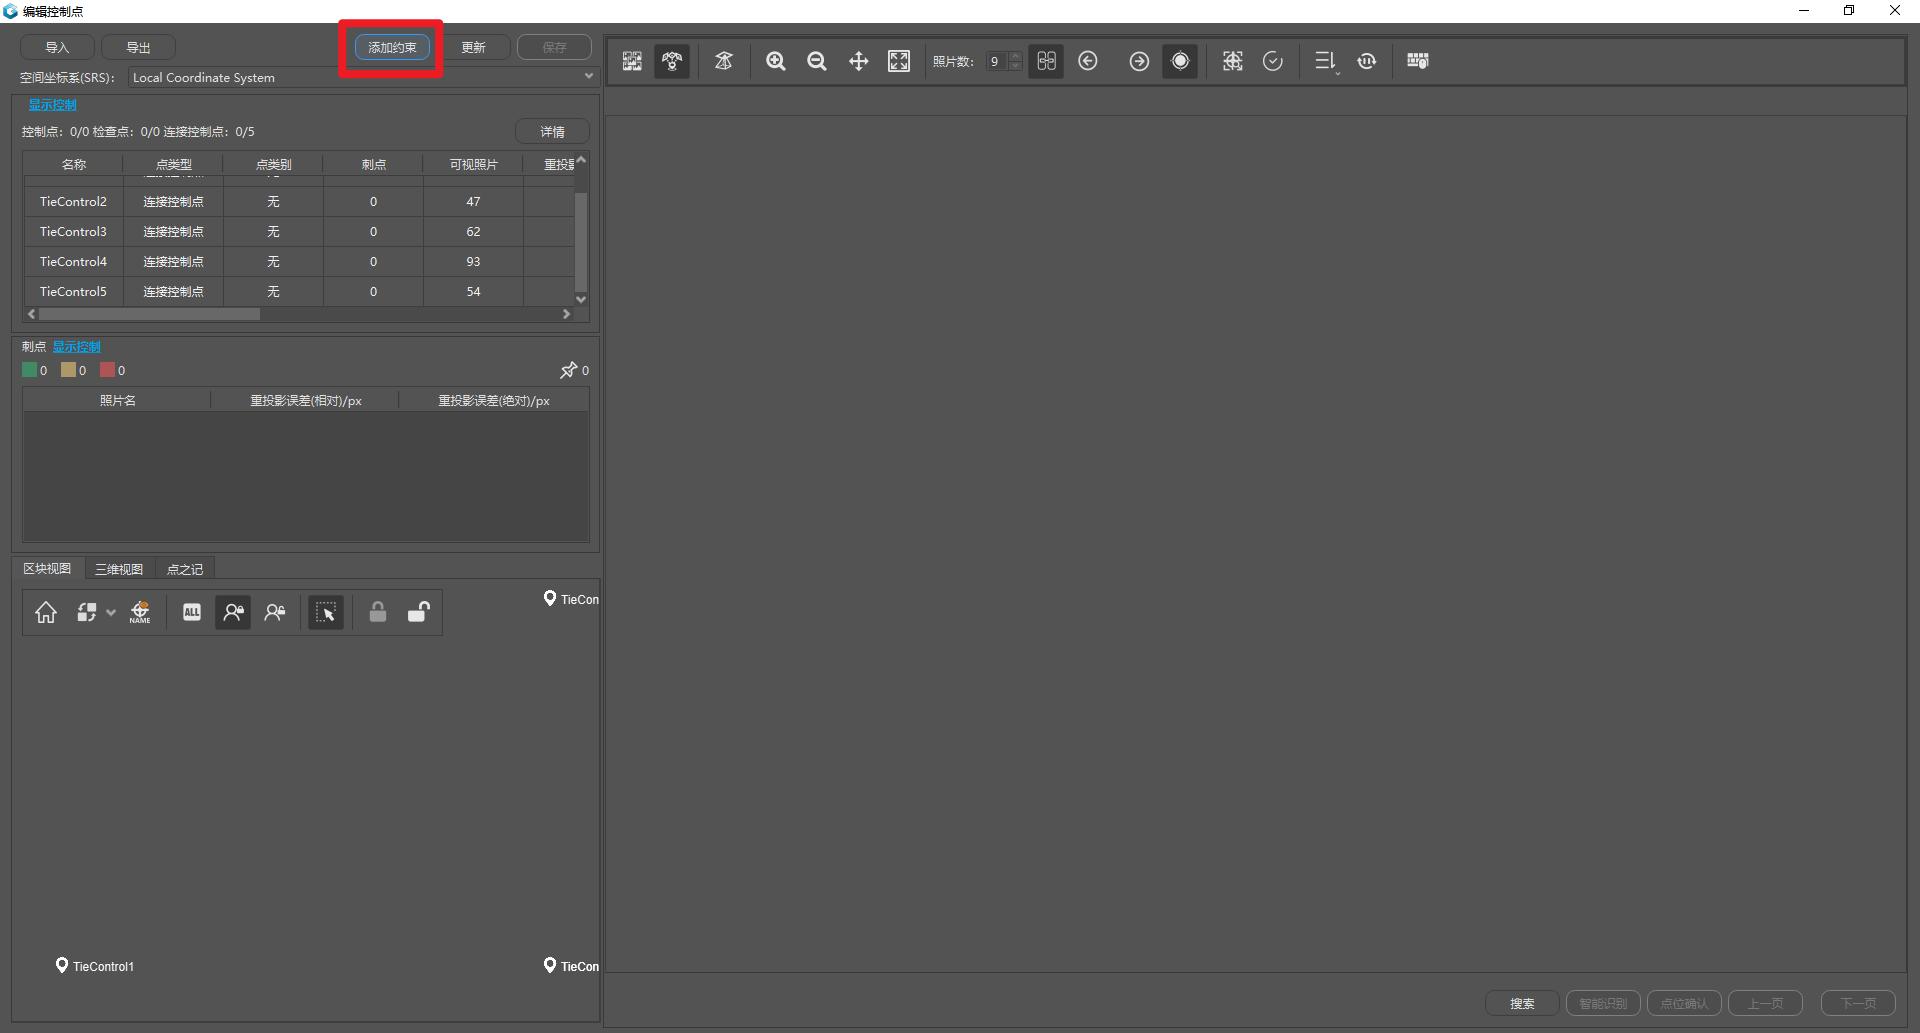Click the fit-to-view expand icon
The image size is (1920, 1033).
coord(899,61)
